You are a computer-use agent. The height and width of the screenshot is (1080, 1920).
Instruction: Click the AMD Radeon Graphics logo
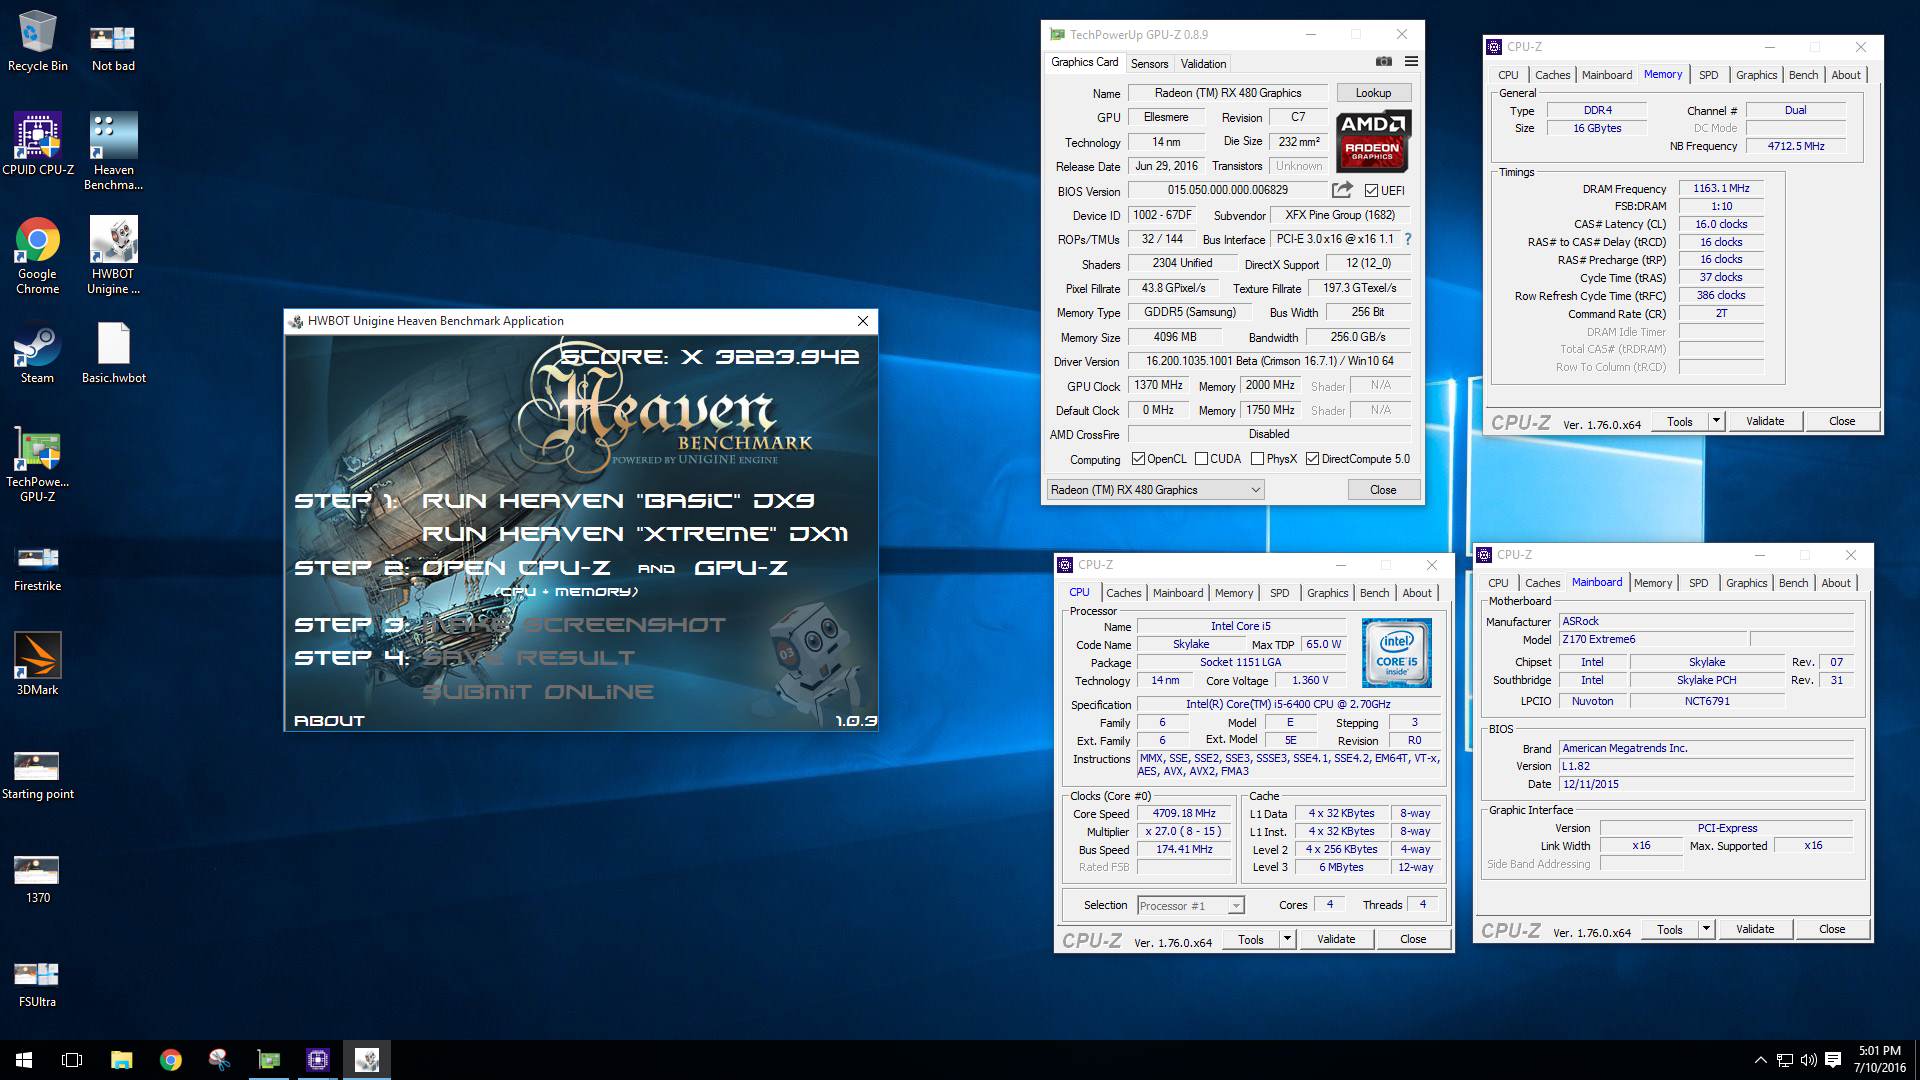pos(1373,141)
